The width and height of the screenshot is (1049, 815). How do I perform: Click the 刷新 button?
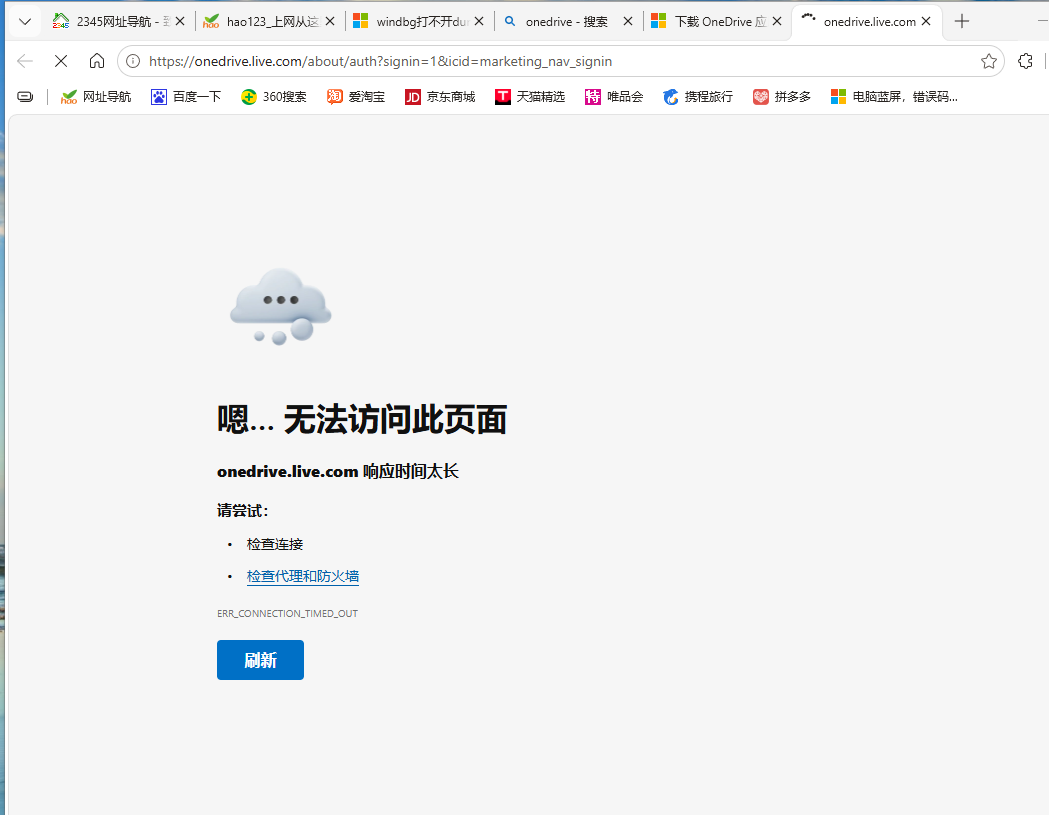260,660
